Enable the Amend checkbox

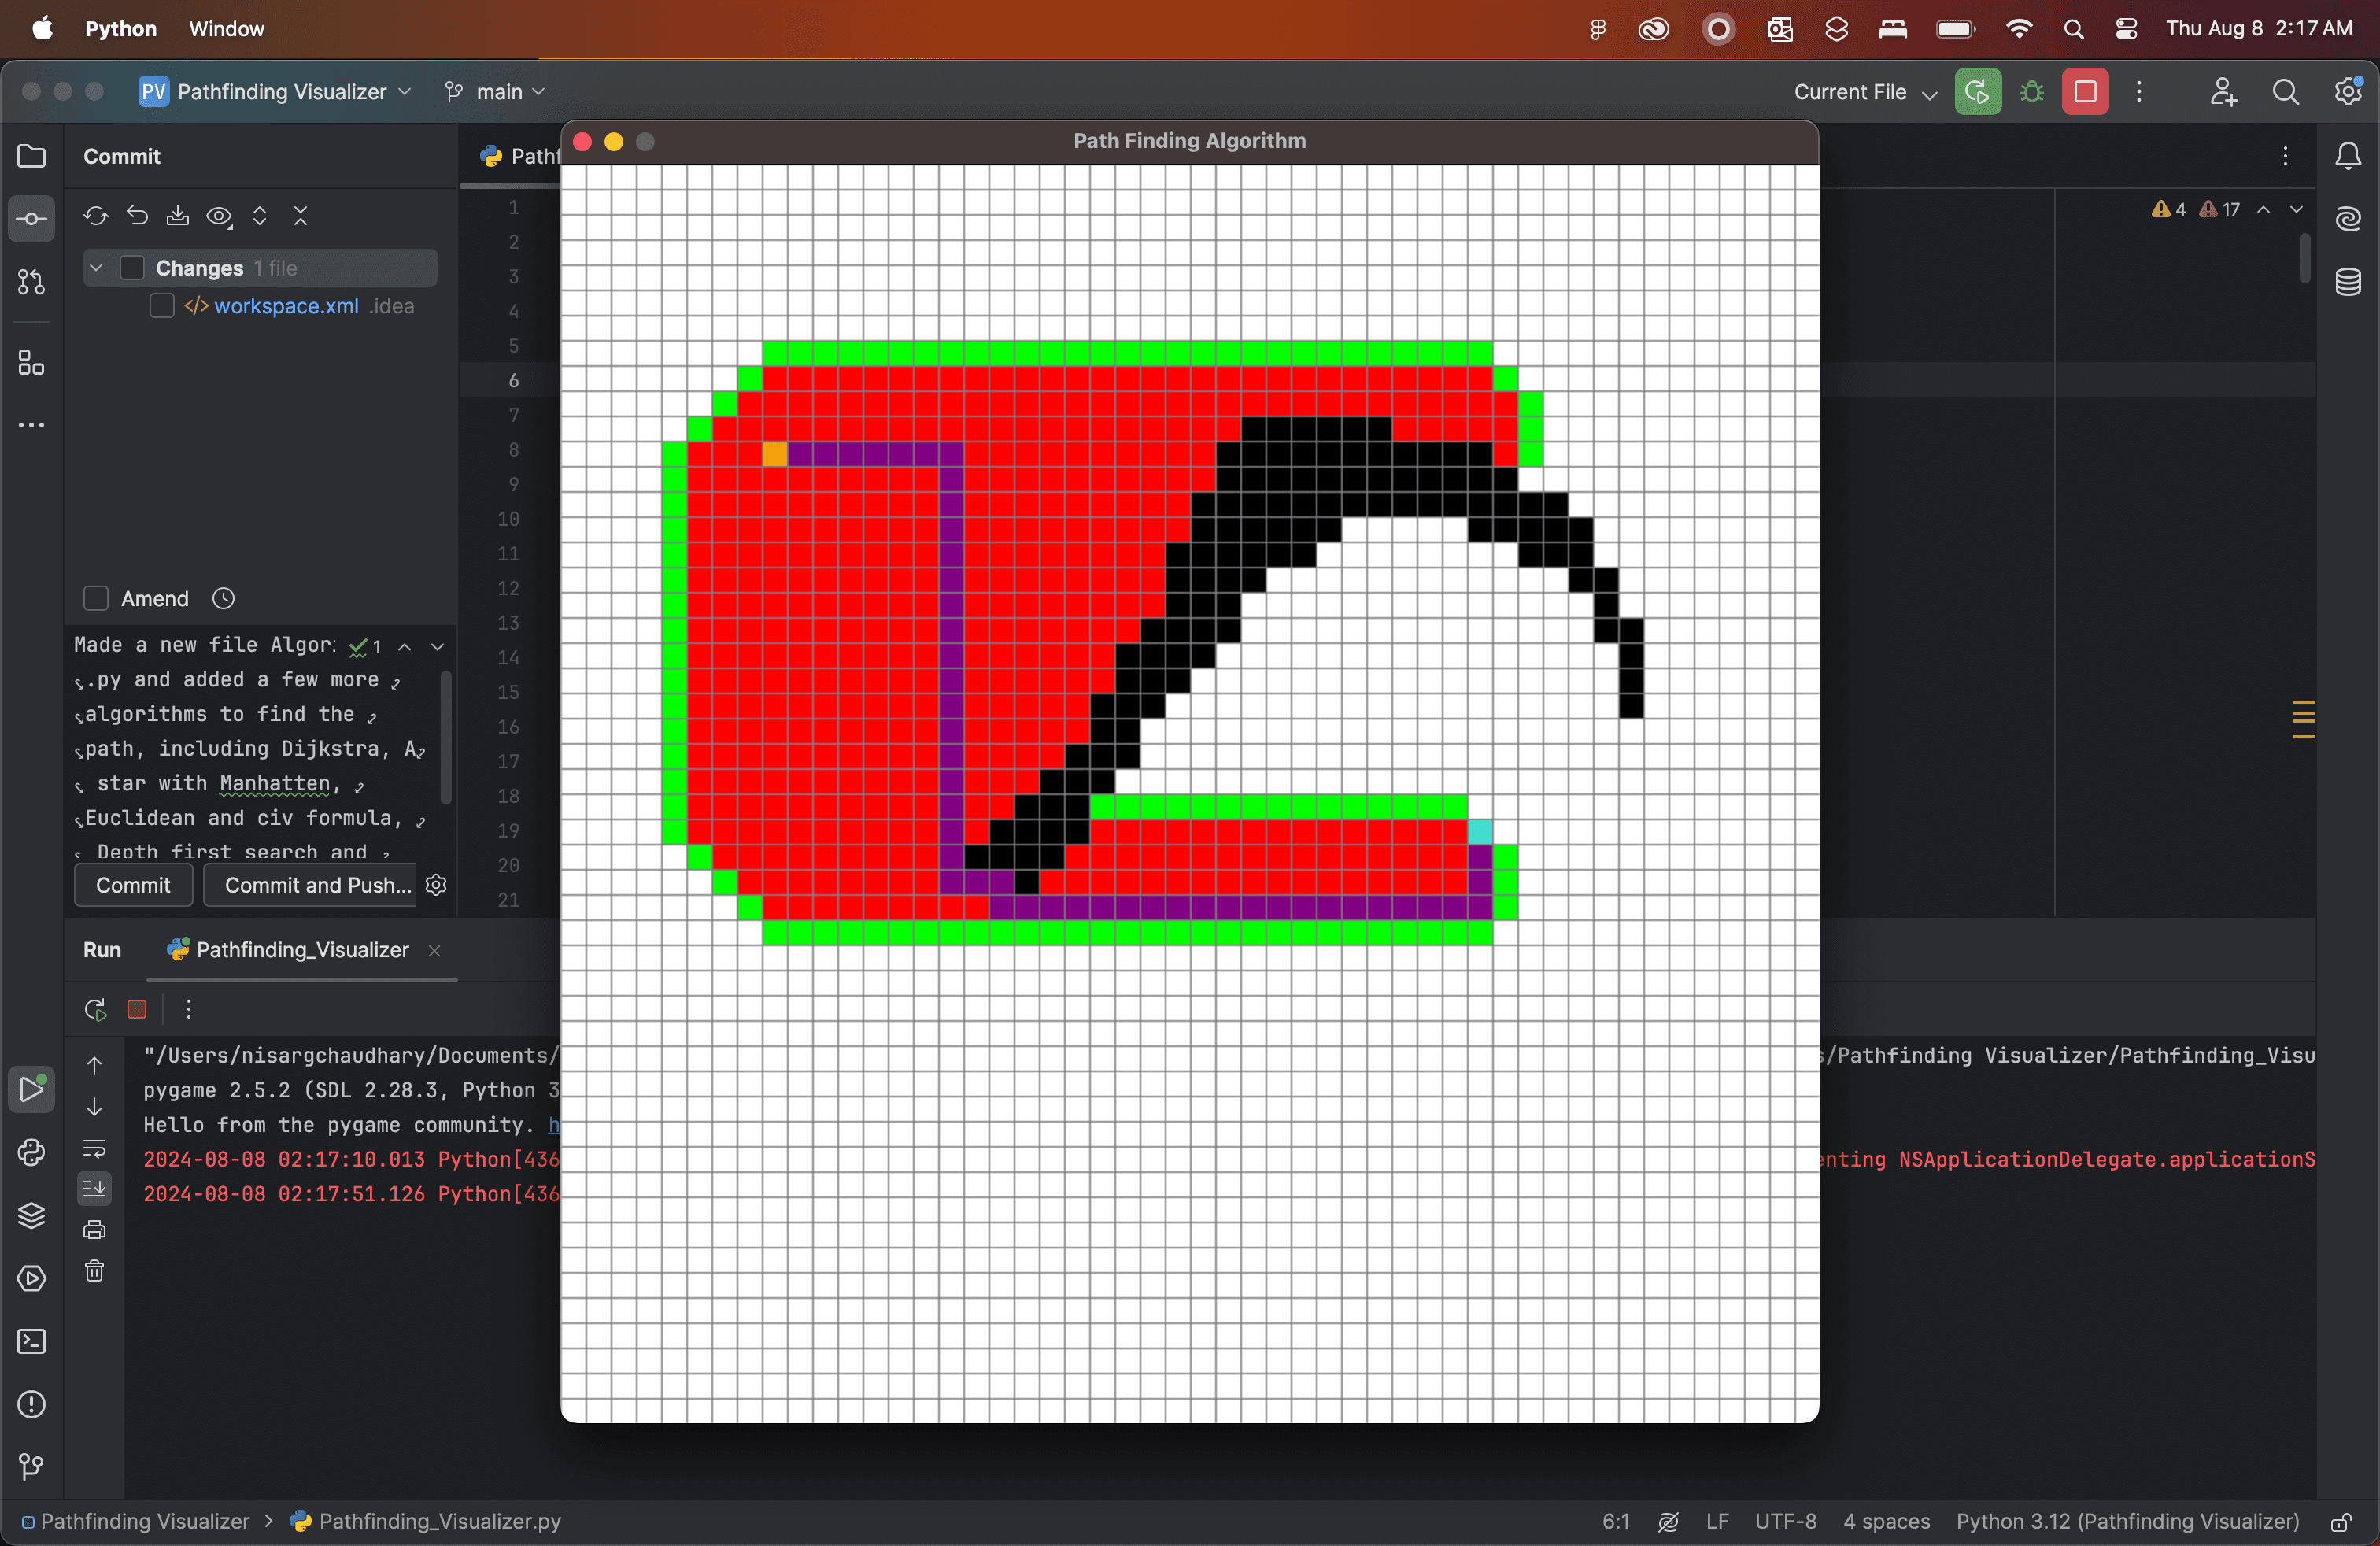point(96,598)
